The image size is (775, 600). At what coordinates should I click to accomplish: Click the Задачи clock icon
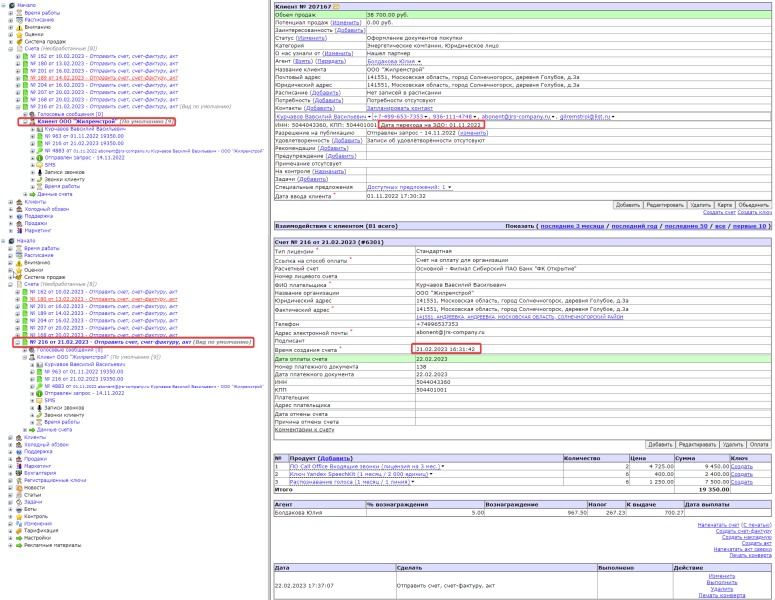pos(19,502)
